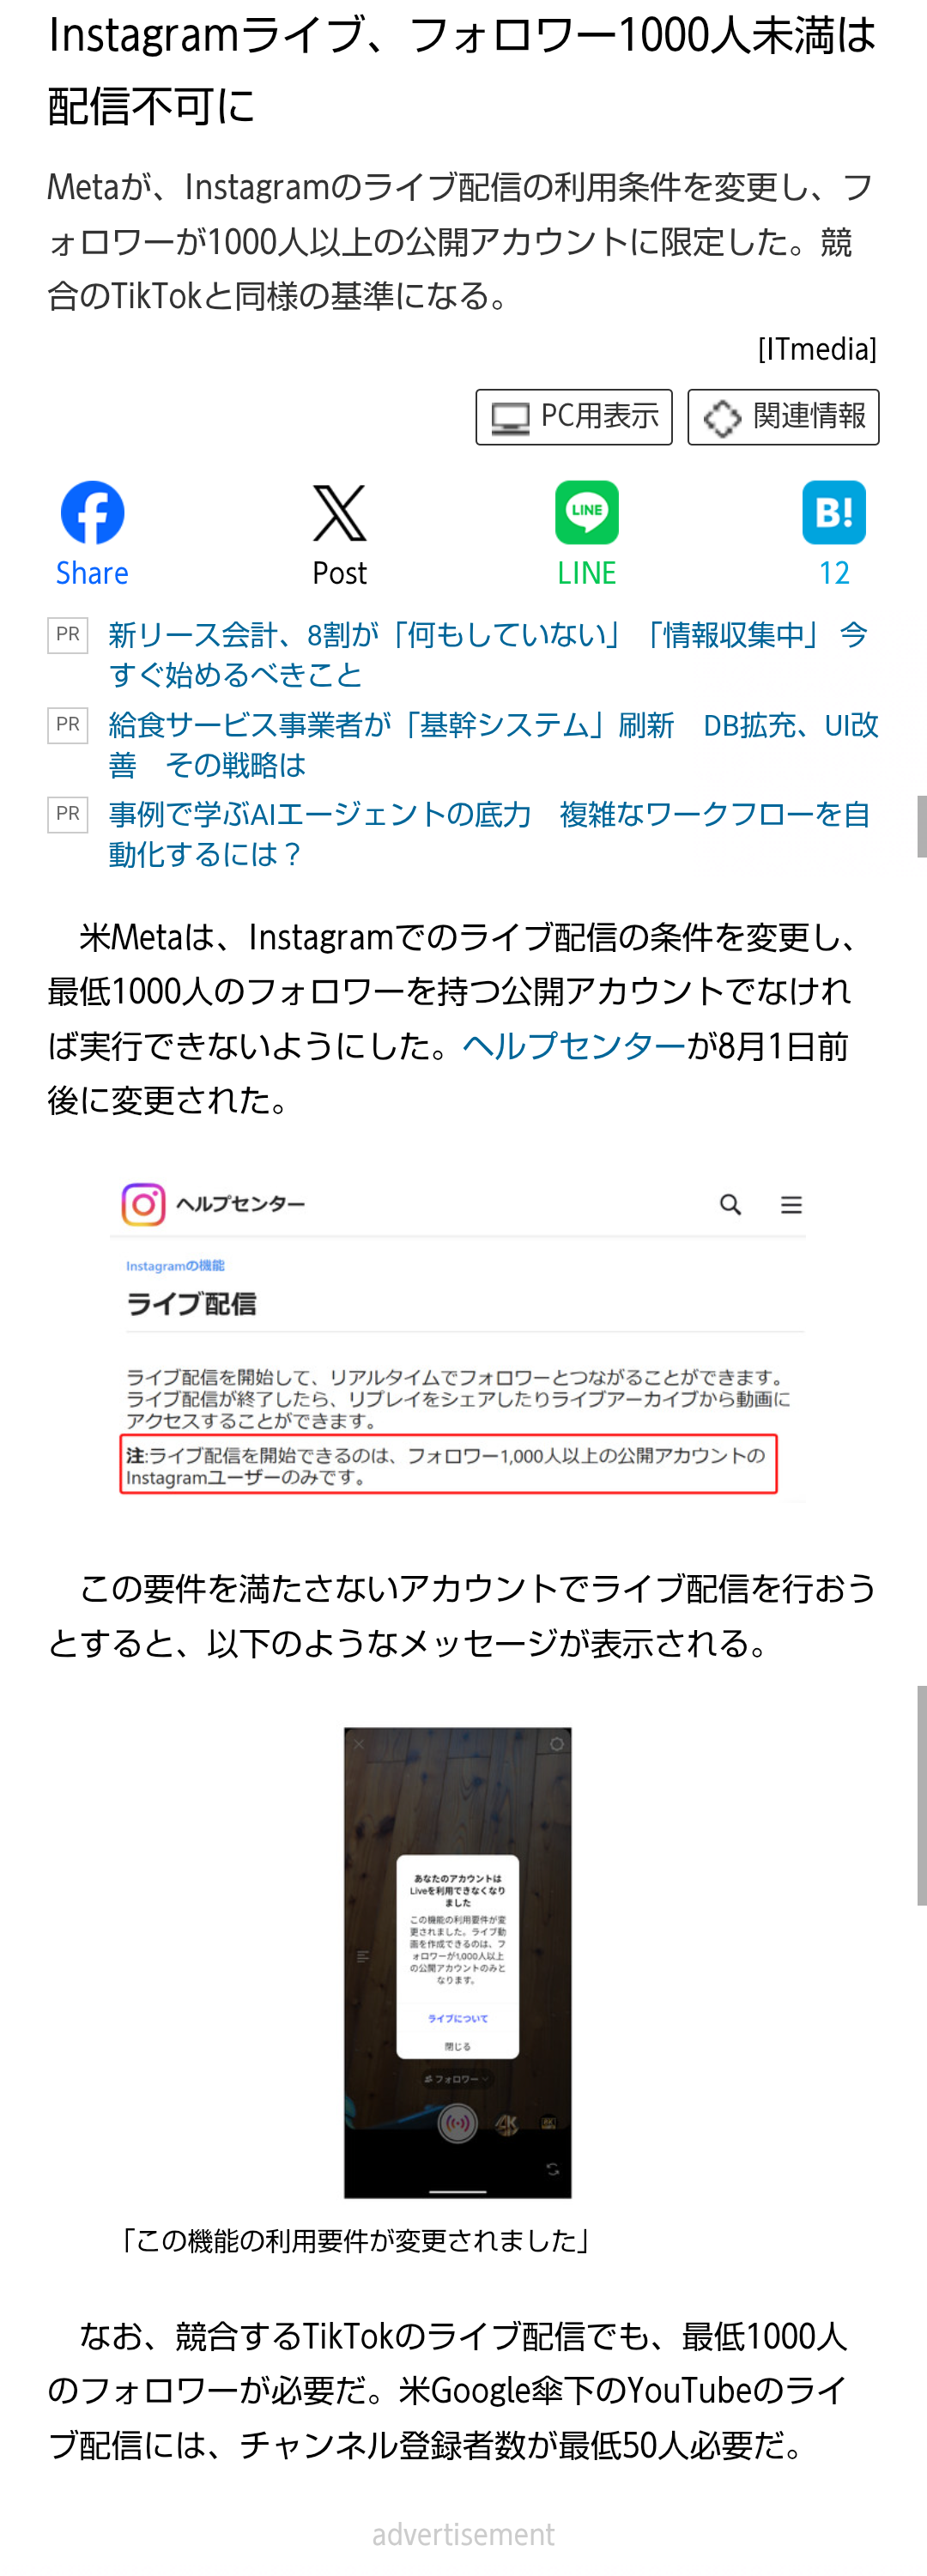This screenshot has height=2576, width=927.
Task: Click the monitor icon in PC用表示
Action: (x=510, y=418)
